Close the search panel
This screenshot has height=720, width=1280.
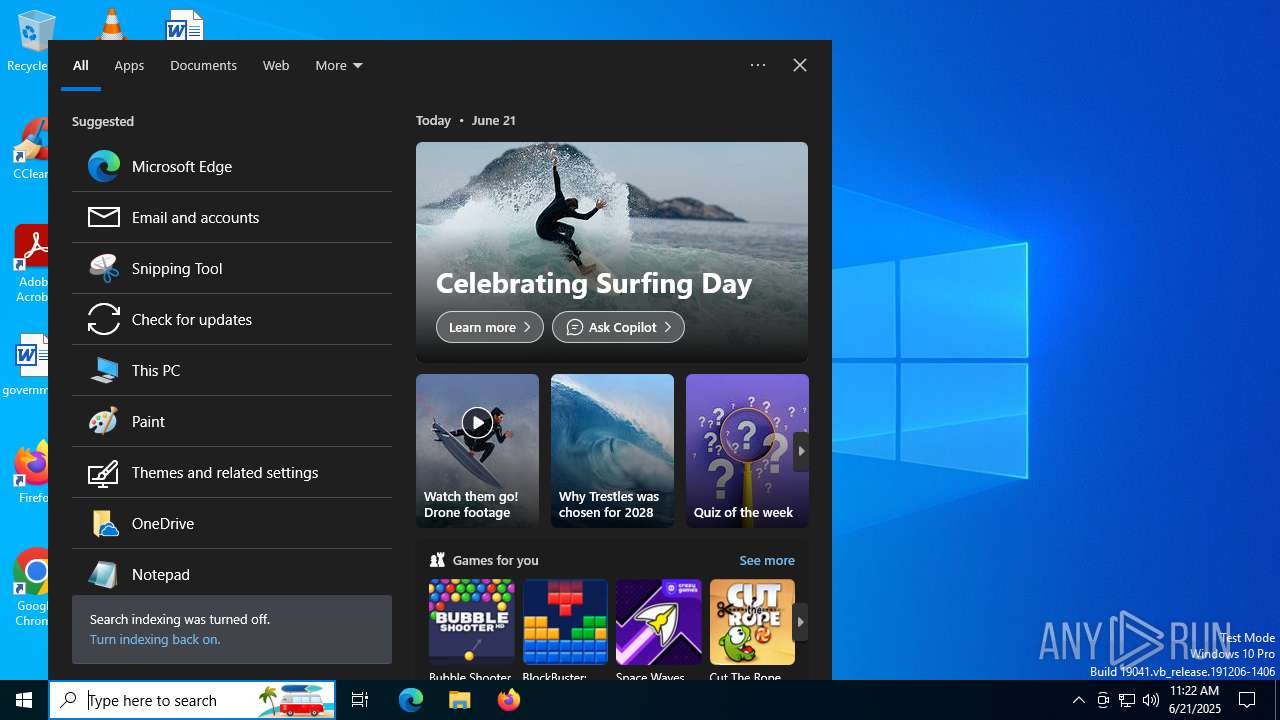[x=800, y=65]
